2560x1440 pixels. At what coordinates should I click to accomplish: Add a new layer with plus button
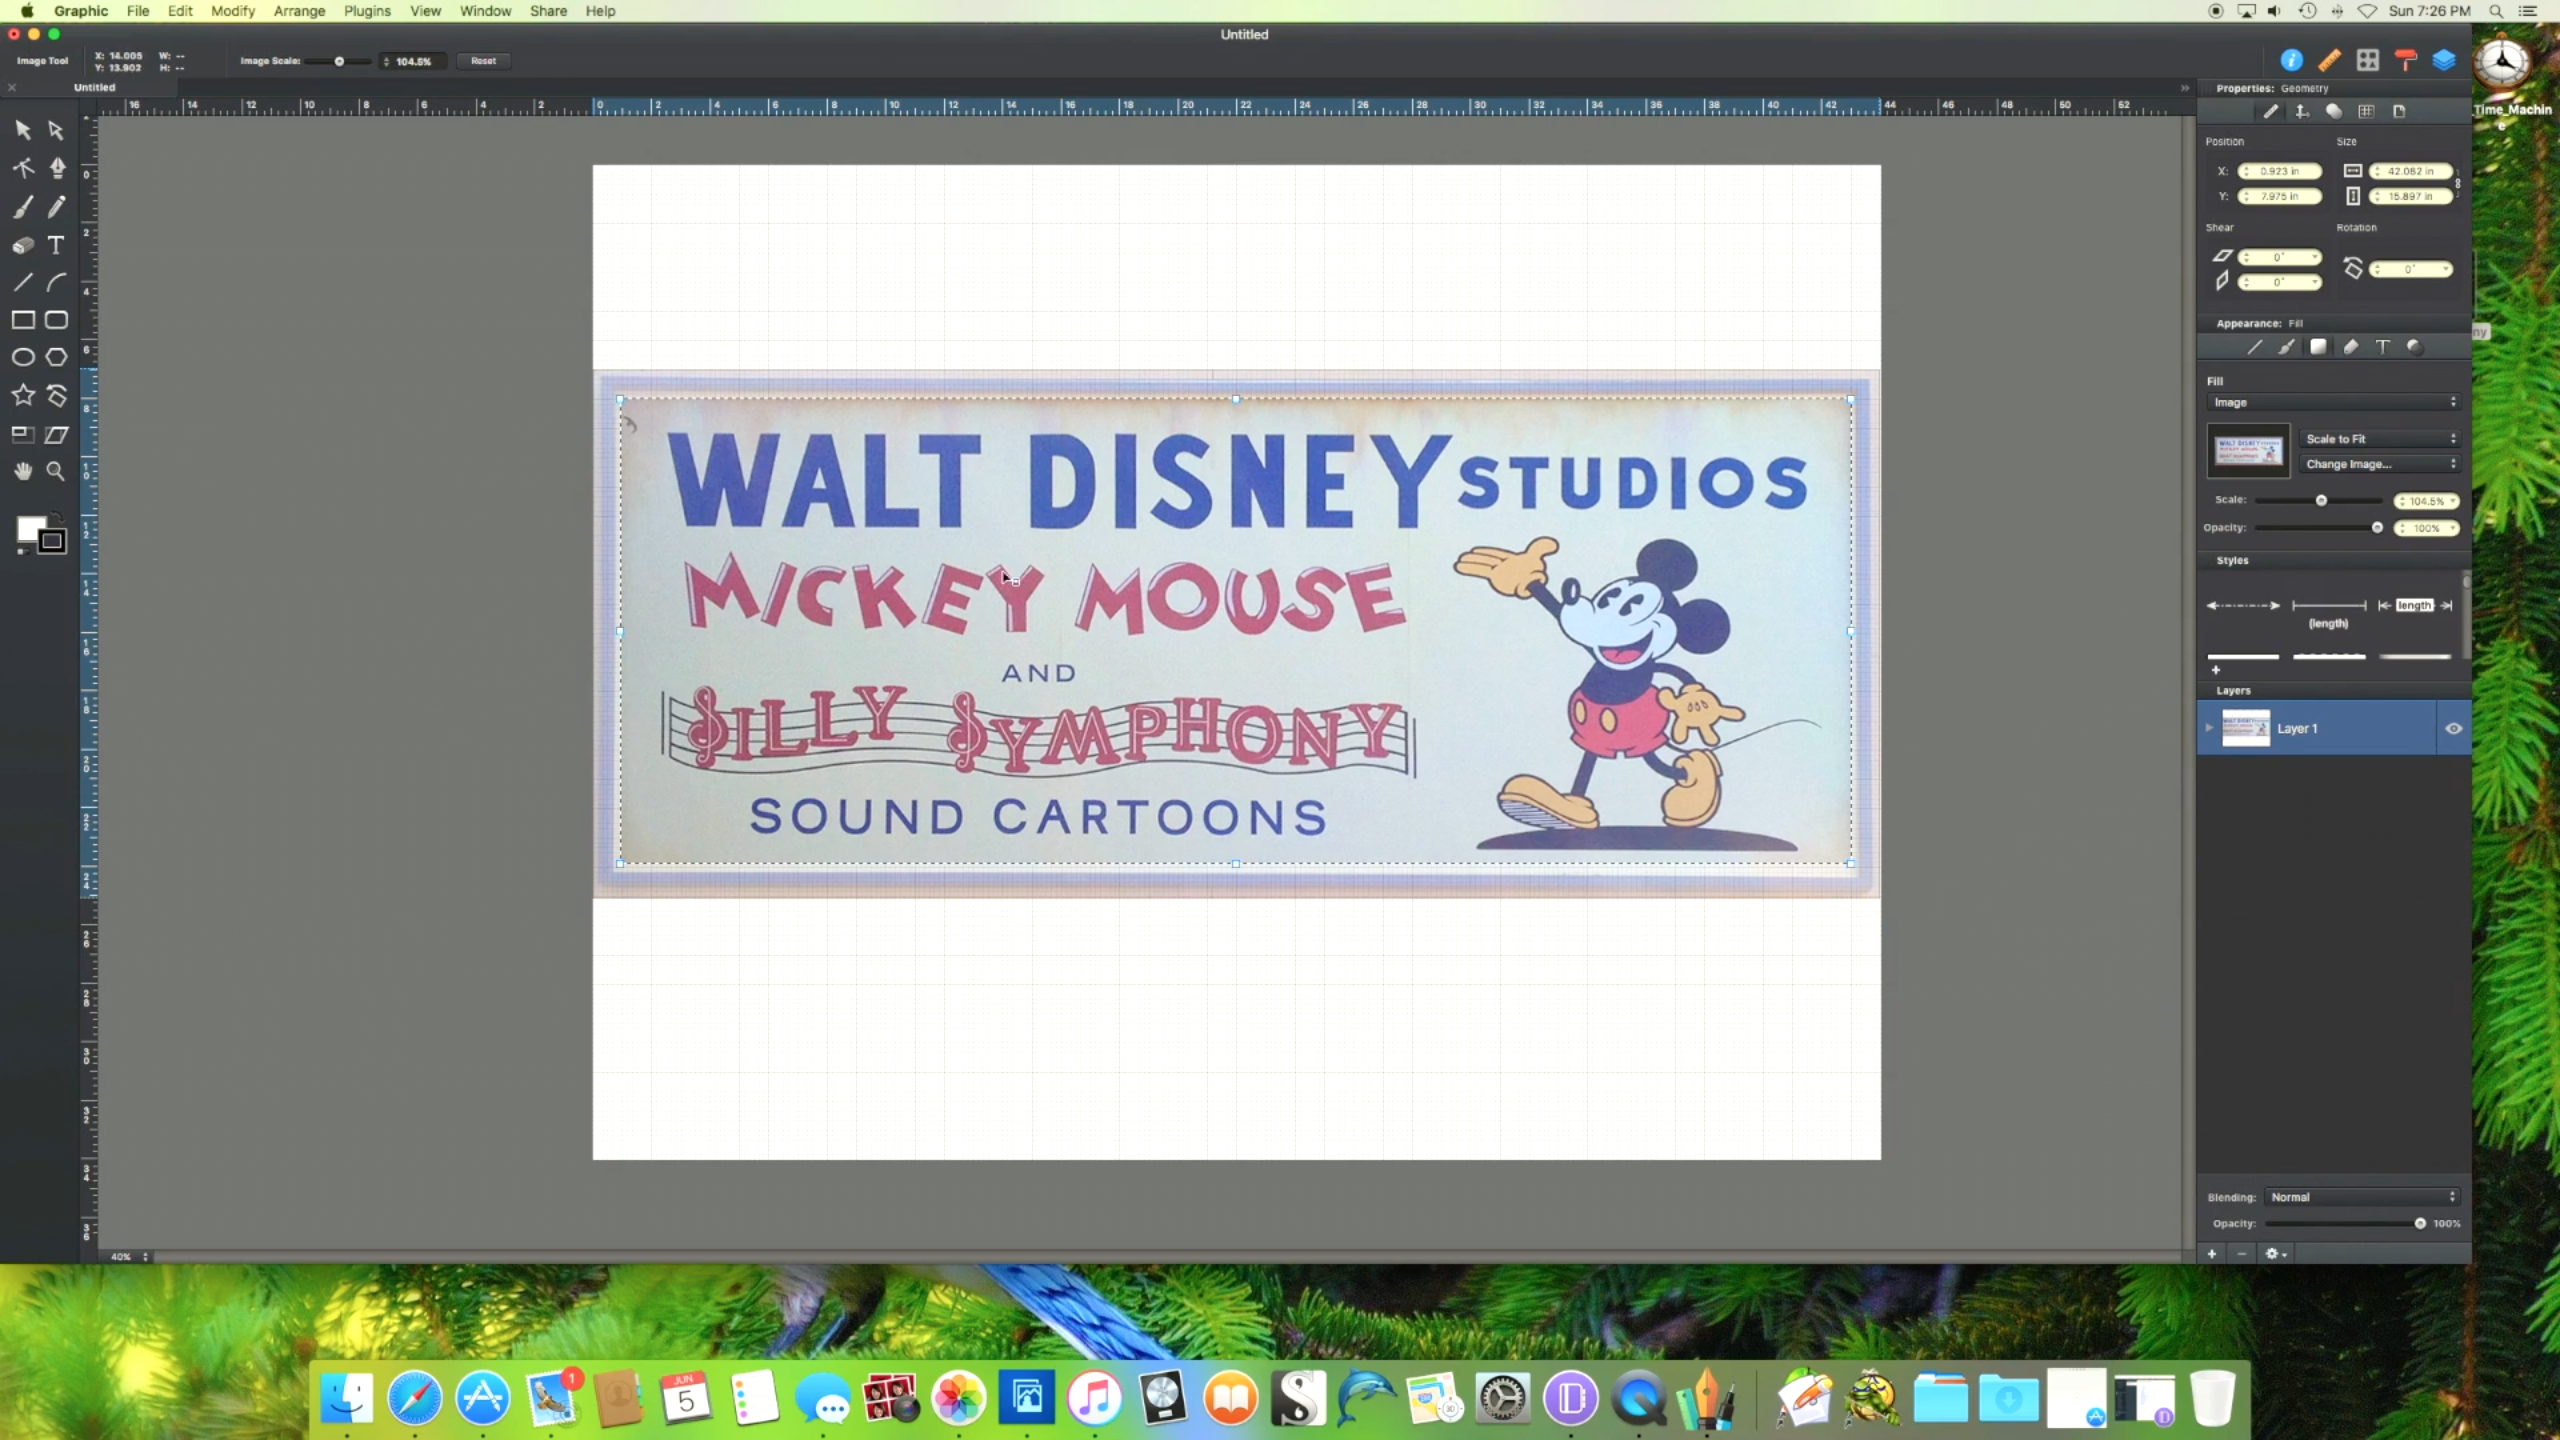2212,1253
